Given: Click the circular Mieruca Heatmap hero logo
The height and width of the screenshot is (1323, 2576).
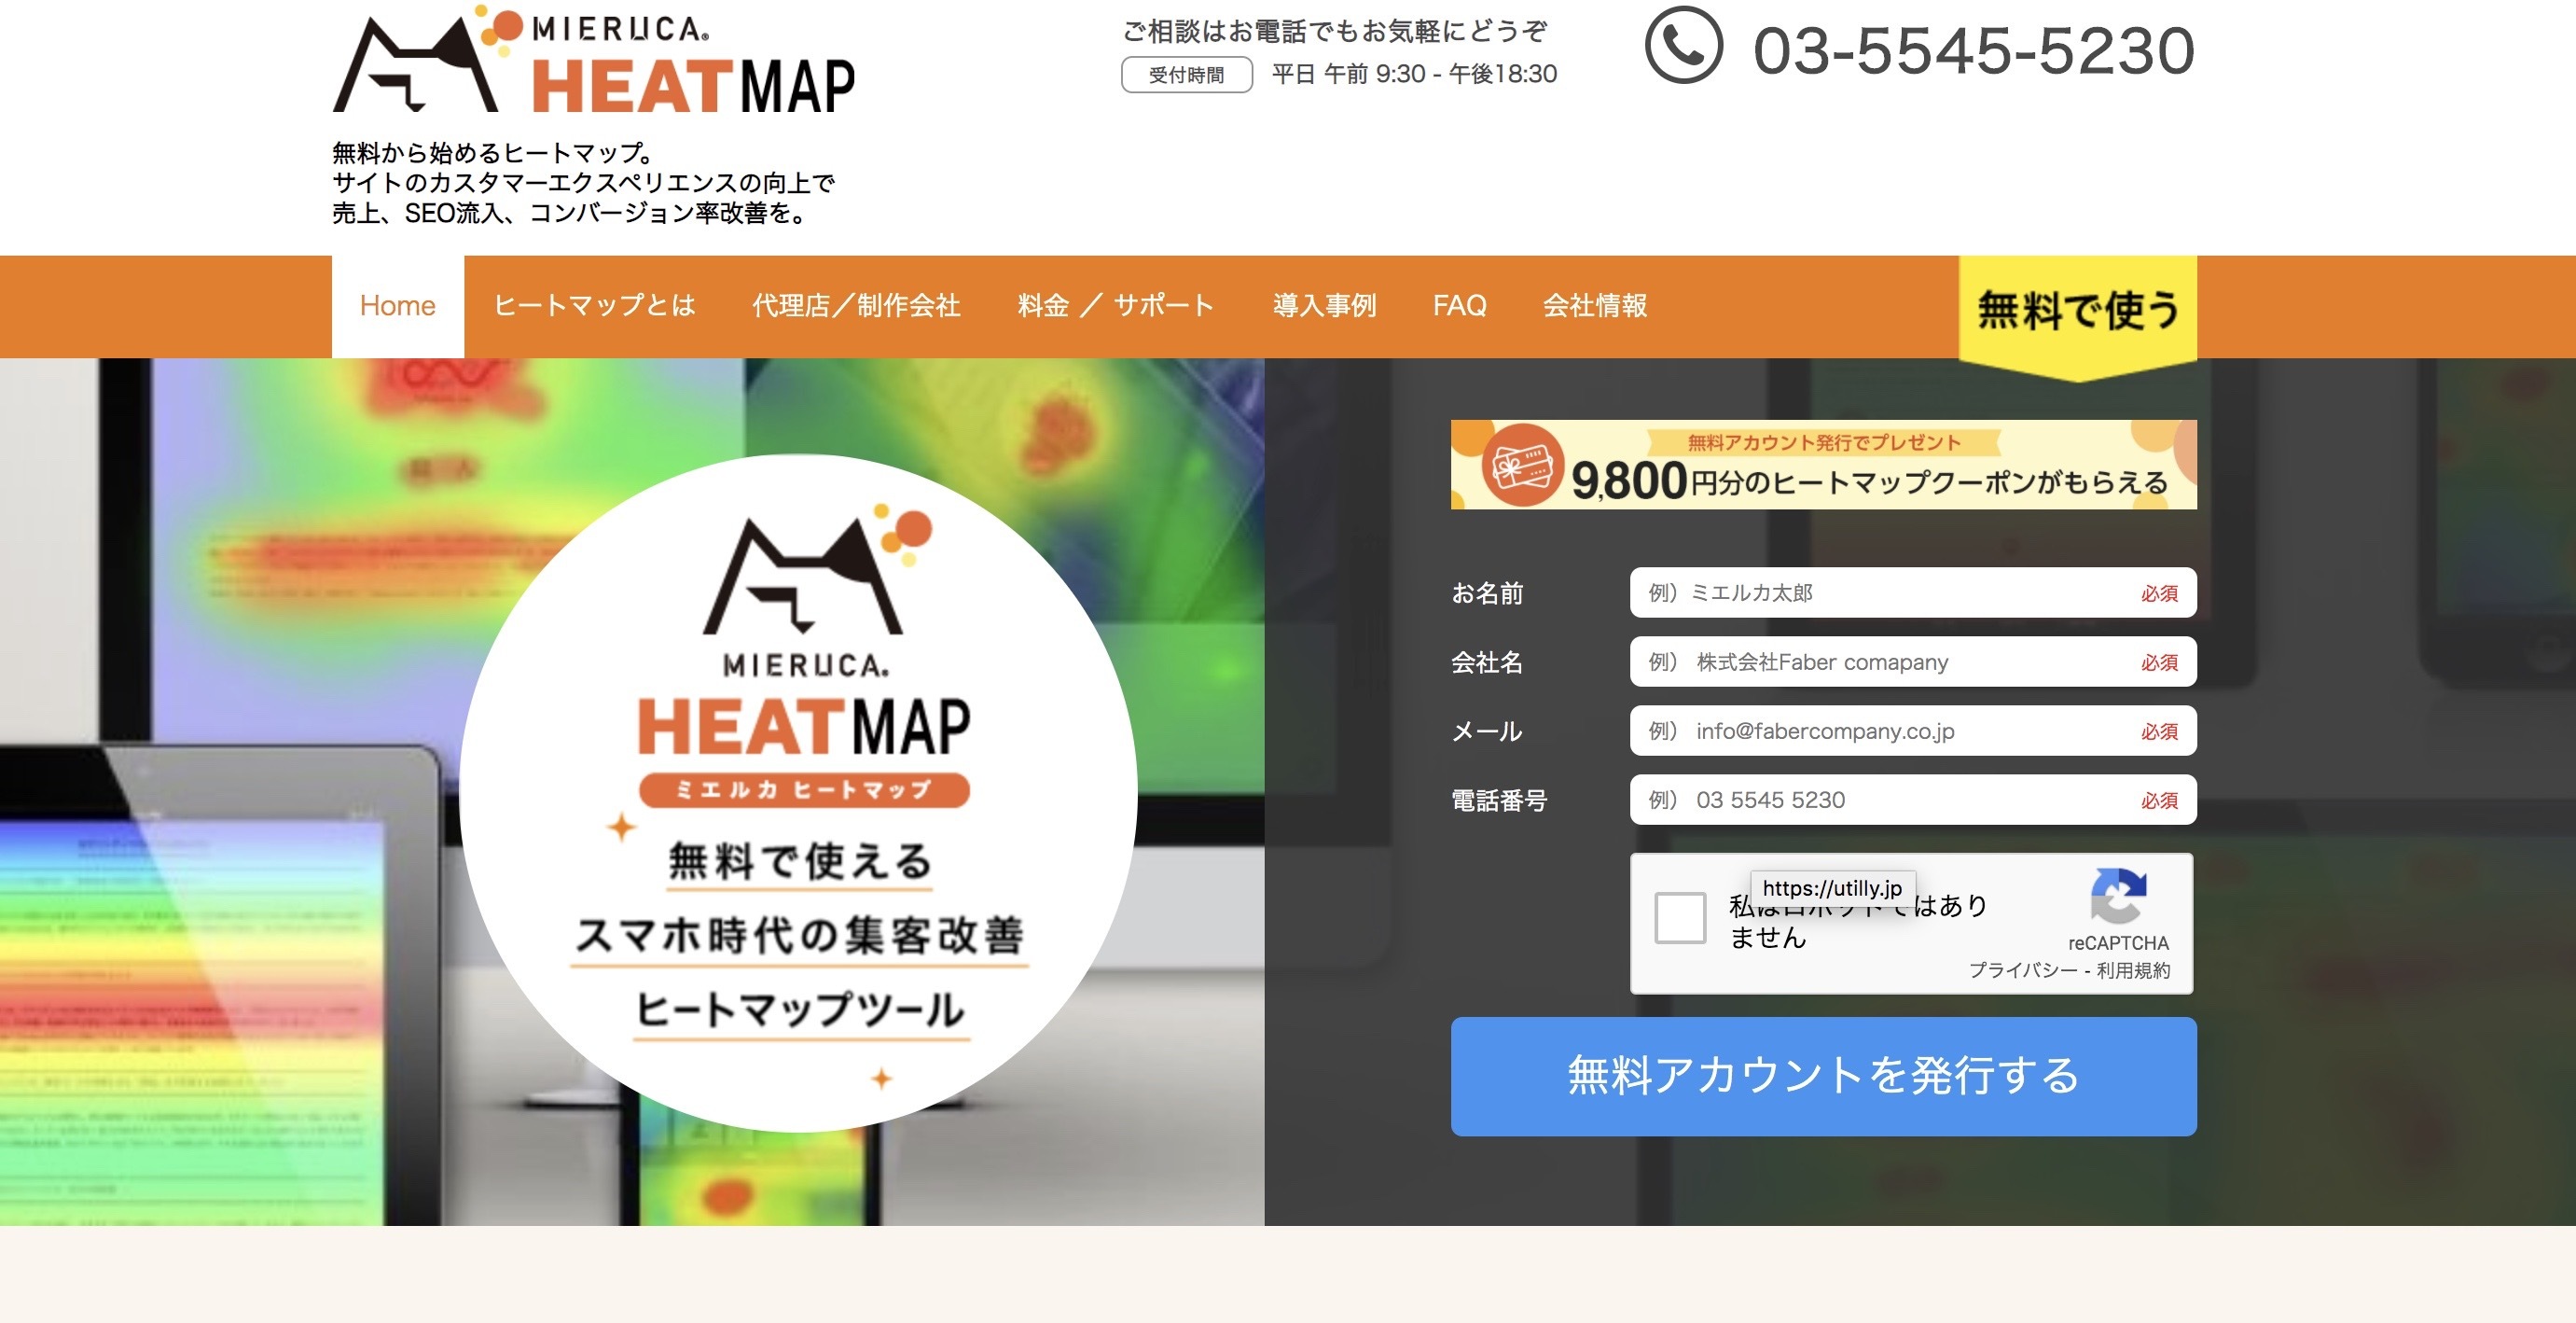Looking at the screenshot, I should tap(798, 794).
